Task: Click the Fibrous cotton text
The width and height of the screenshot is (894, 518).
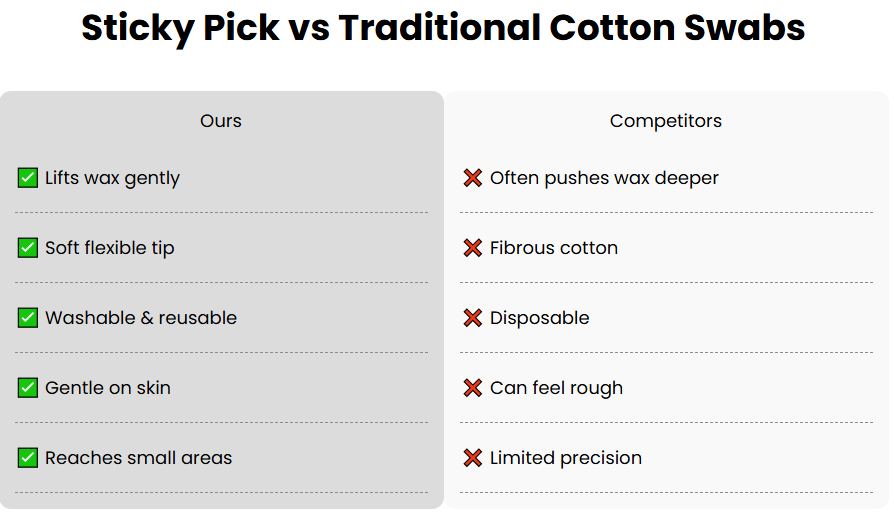Action: tap(554, 248)
